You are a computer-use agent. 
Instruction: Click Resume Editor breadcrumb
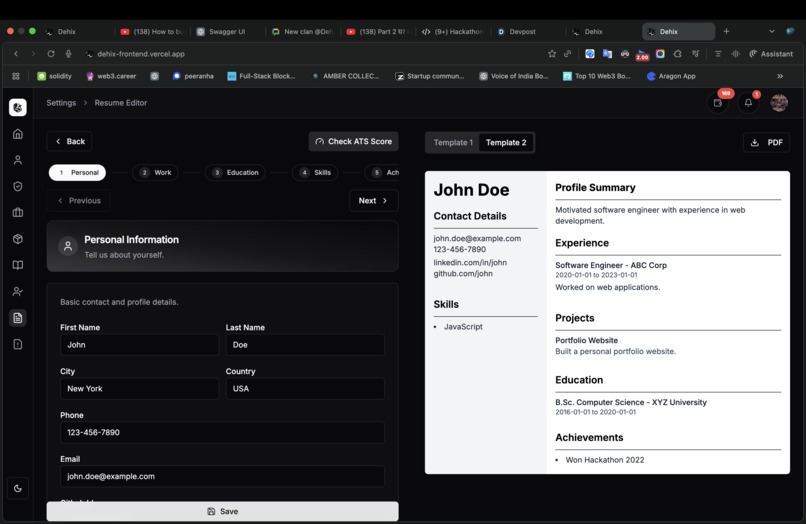click(x=121, y=103)
